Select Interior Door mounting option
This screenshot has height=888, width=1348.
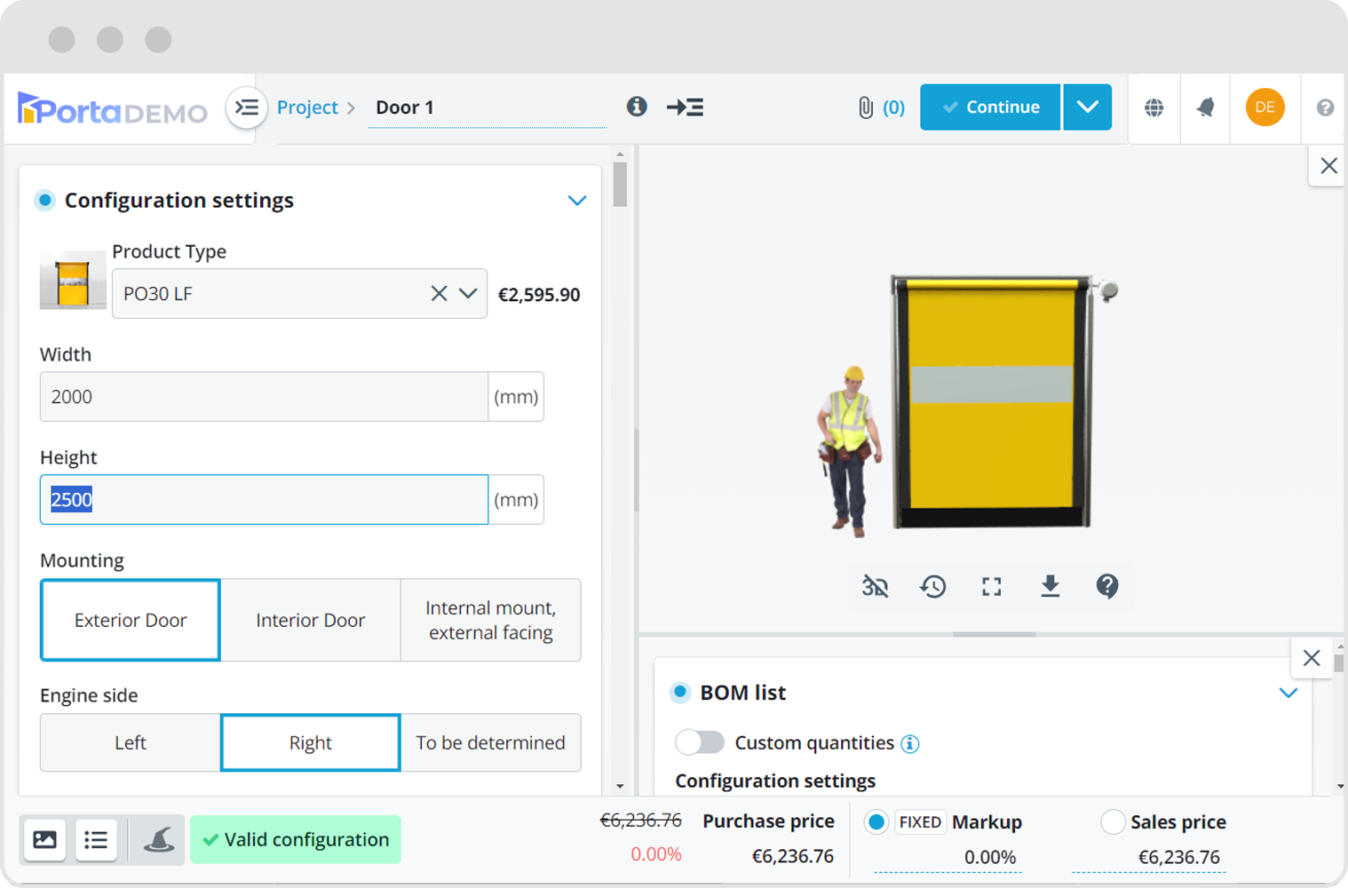pos(310,619)
